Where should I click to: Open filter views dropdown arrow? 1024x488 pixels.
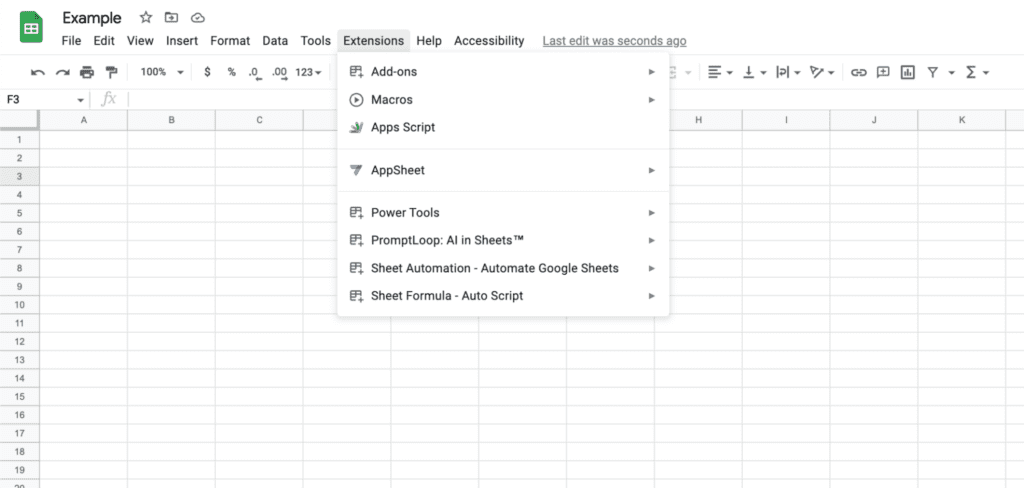pyautogui.click(x=952, y=73)
